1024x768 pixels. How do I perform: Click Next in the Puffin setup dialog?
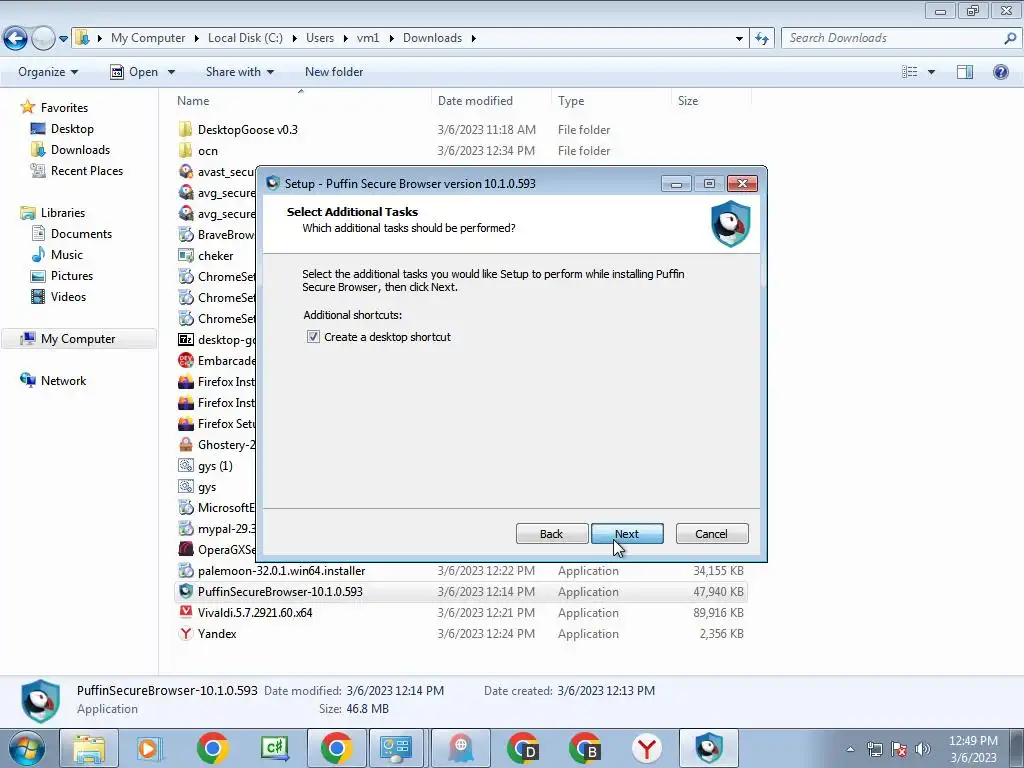[627, 534]
